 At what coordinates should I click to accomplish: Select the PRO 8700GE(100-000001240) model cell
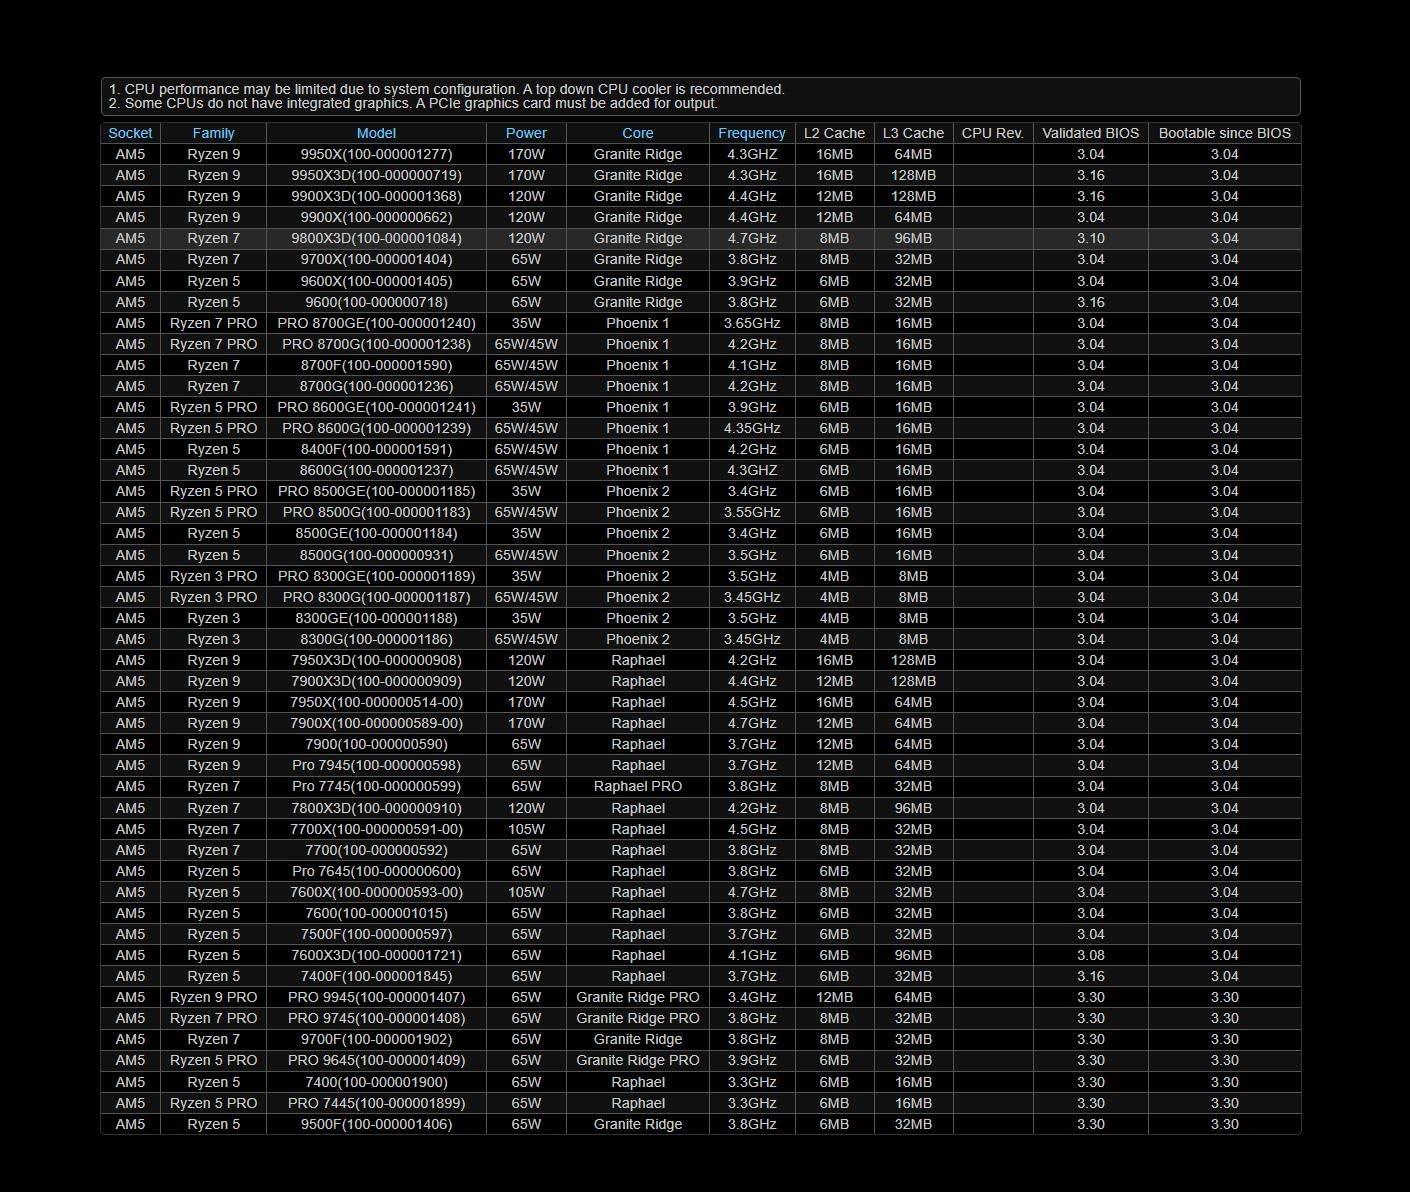point(376,323)
